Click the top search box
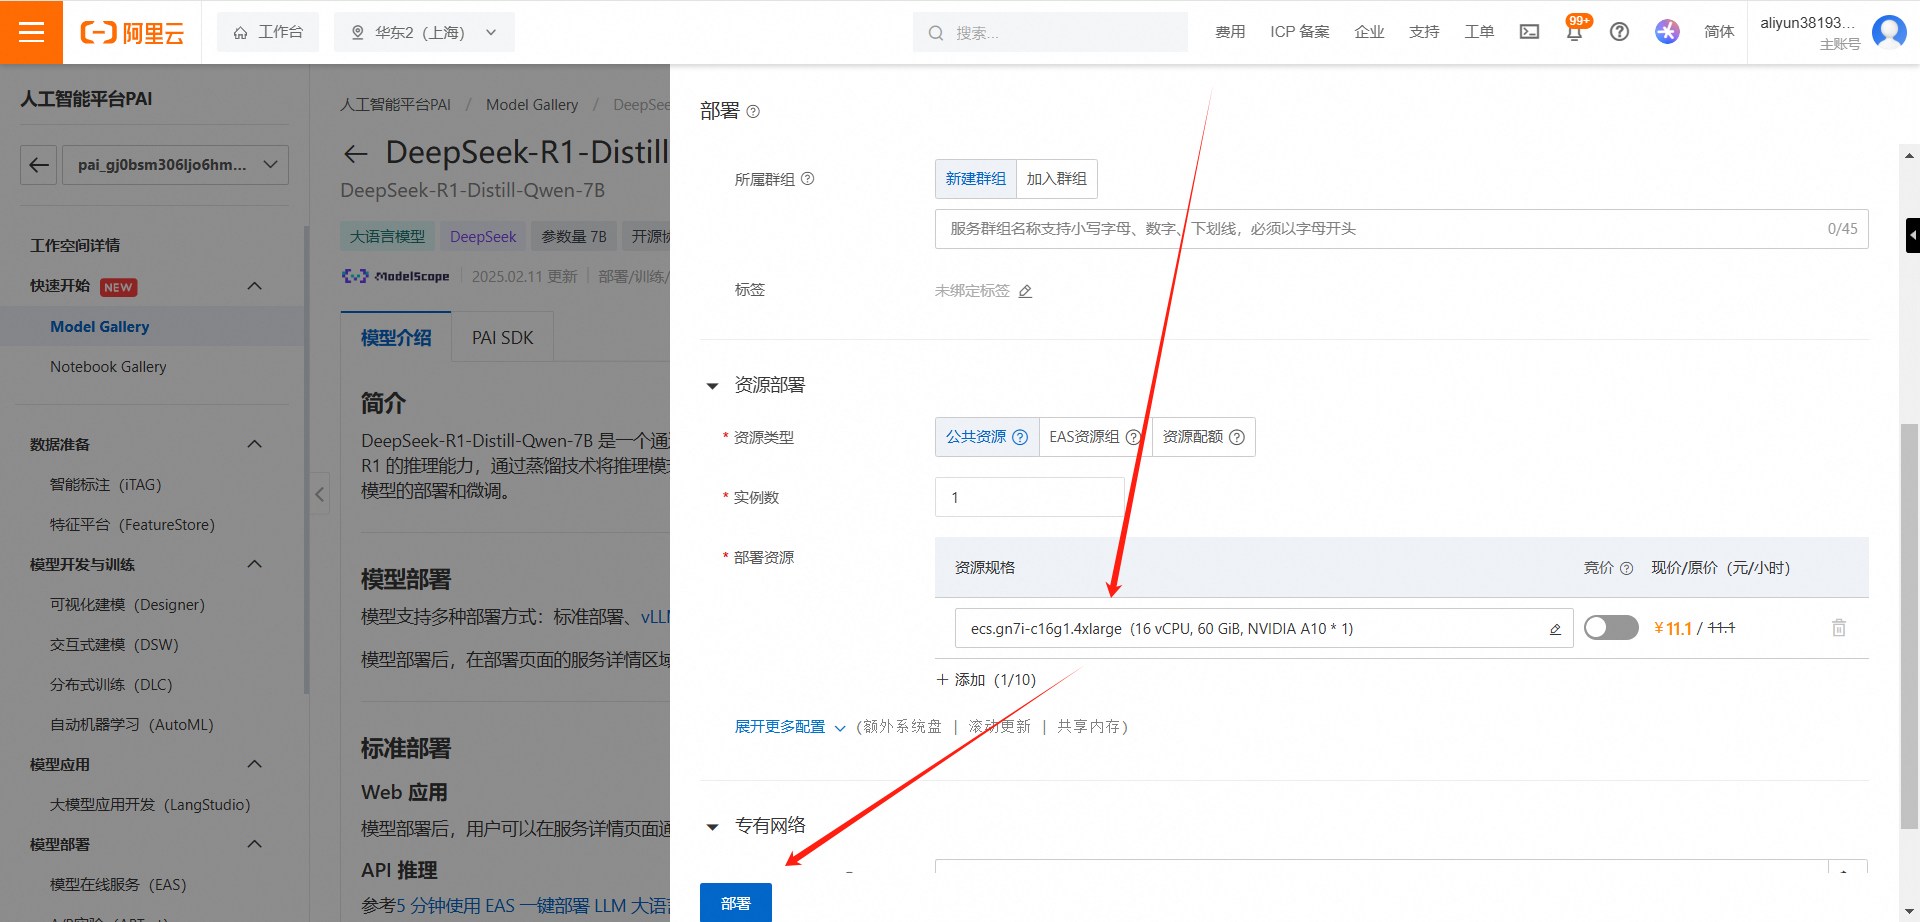1920x922 pixels. coord(1050,33)
